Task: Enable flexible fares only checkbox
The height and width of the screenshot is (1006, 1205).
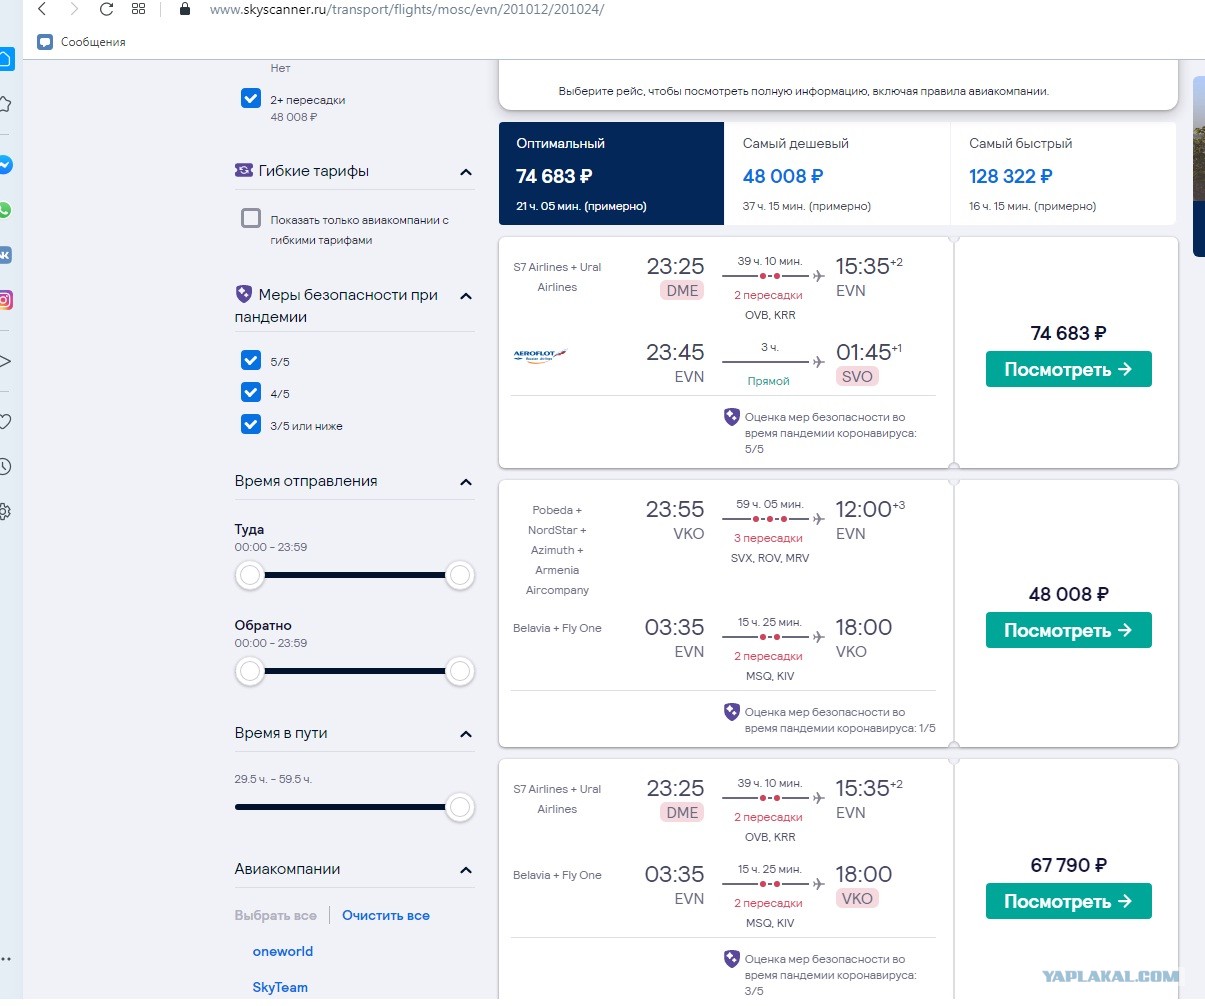Action: pos(251,218)
